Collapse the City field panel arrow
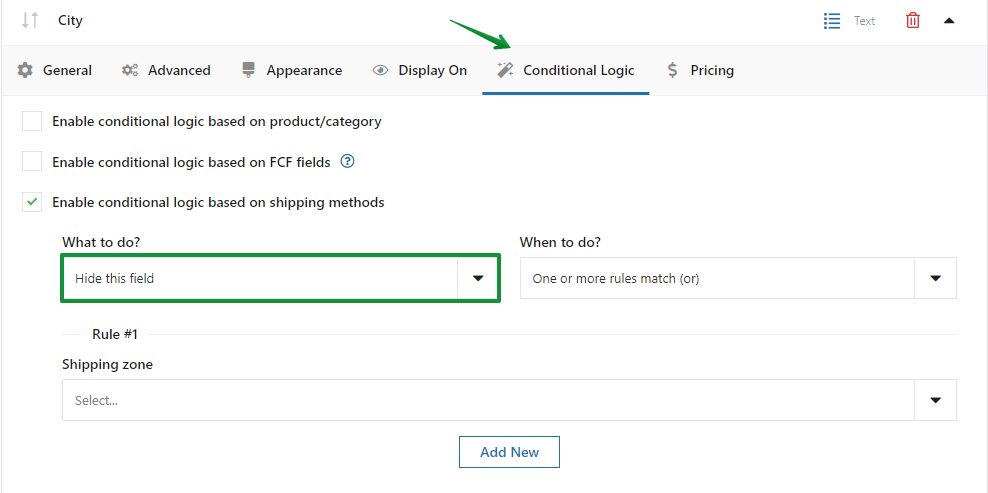This screenshot has height=493, width=988. point(949,21)
